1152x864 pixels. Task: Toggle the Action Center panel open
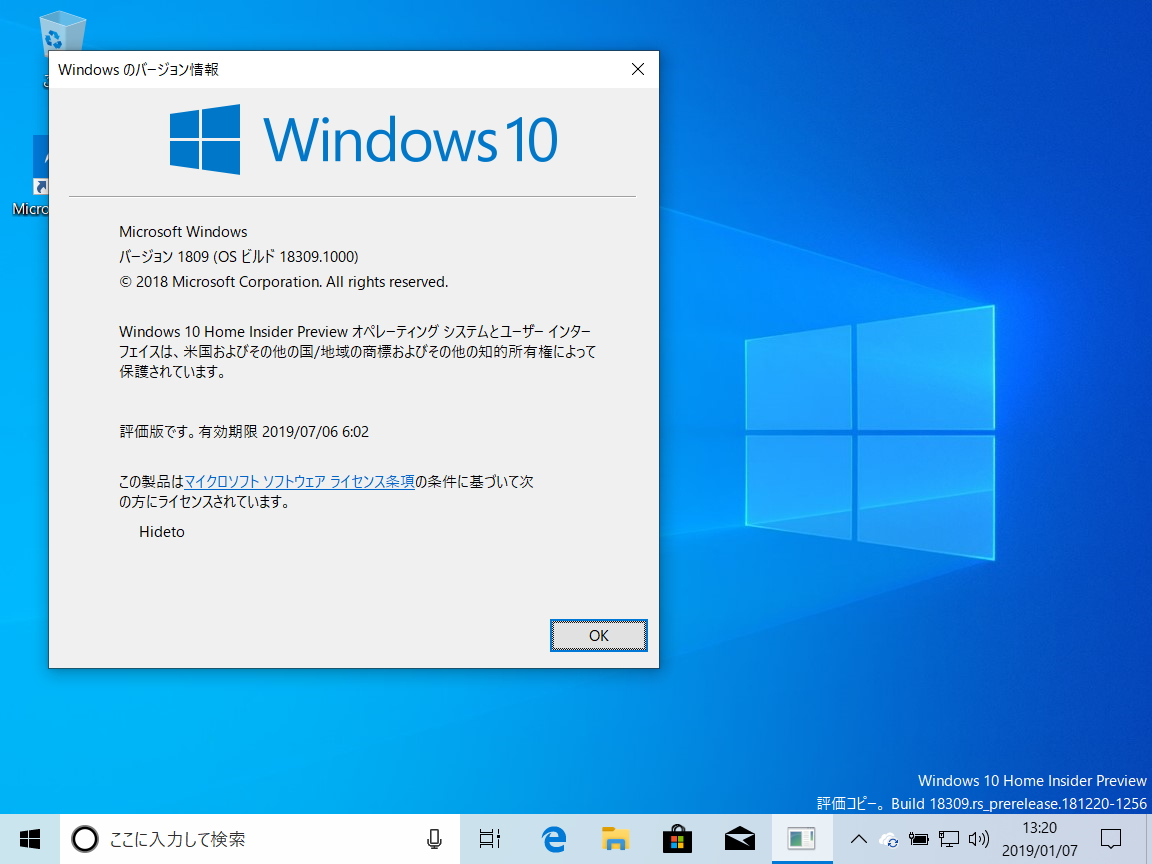pyautogui.click(x=1110, y=840)
